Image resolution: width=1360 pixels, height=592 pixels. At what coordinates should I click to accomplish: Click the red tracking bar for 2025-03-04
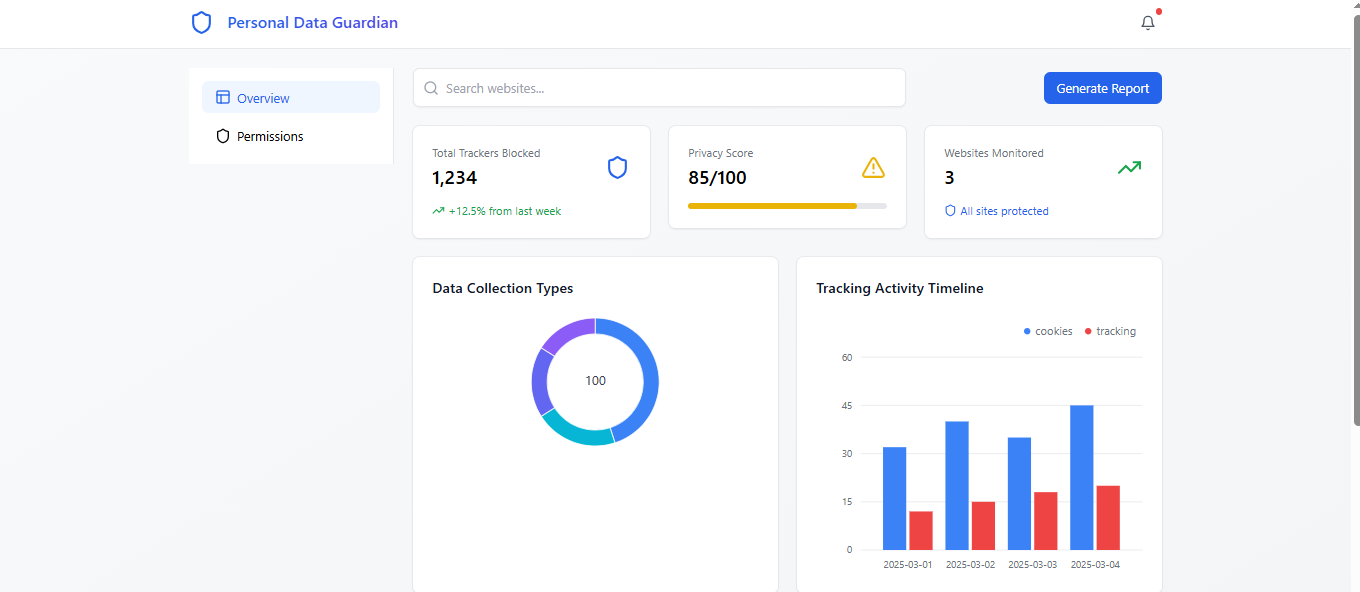pos(1108,518)
